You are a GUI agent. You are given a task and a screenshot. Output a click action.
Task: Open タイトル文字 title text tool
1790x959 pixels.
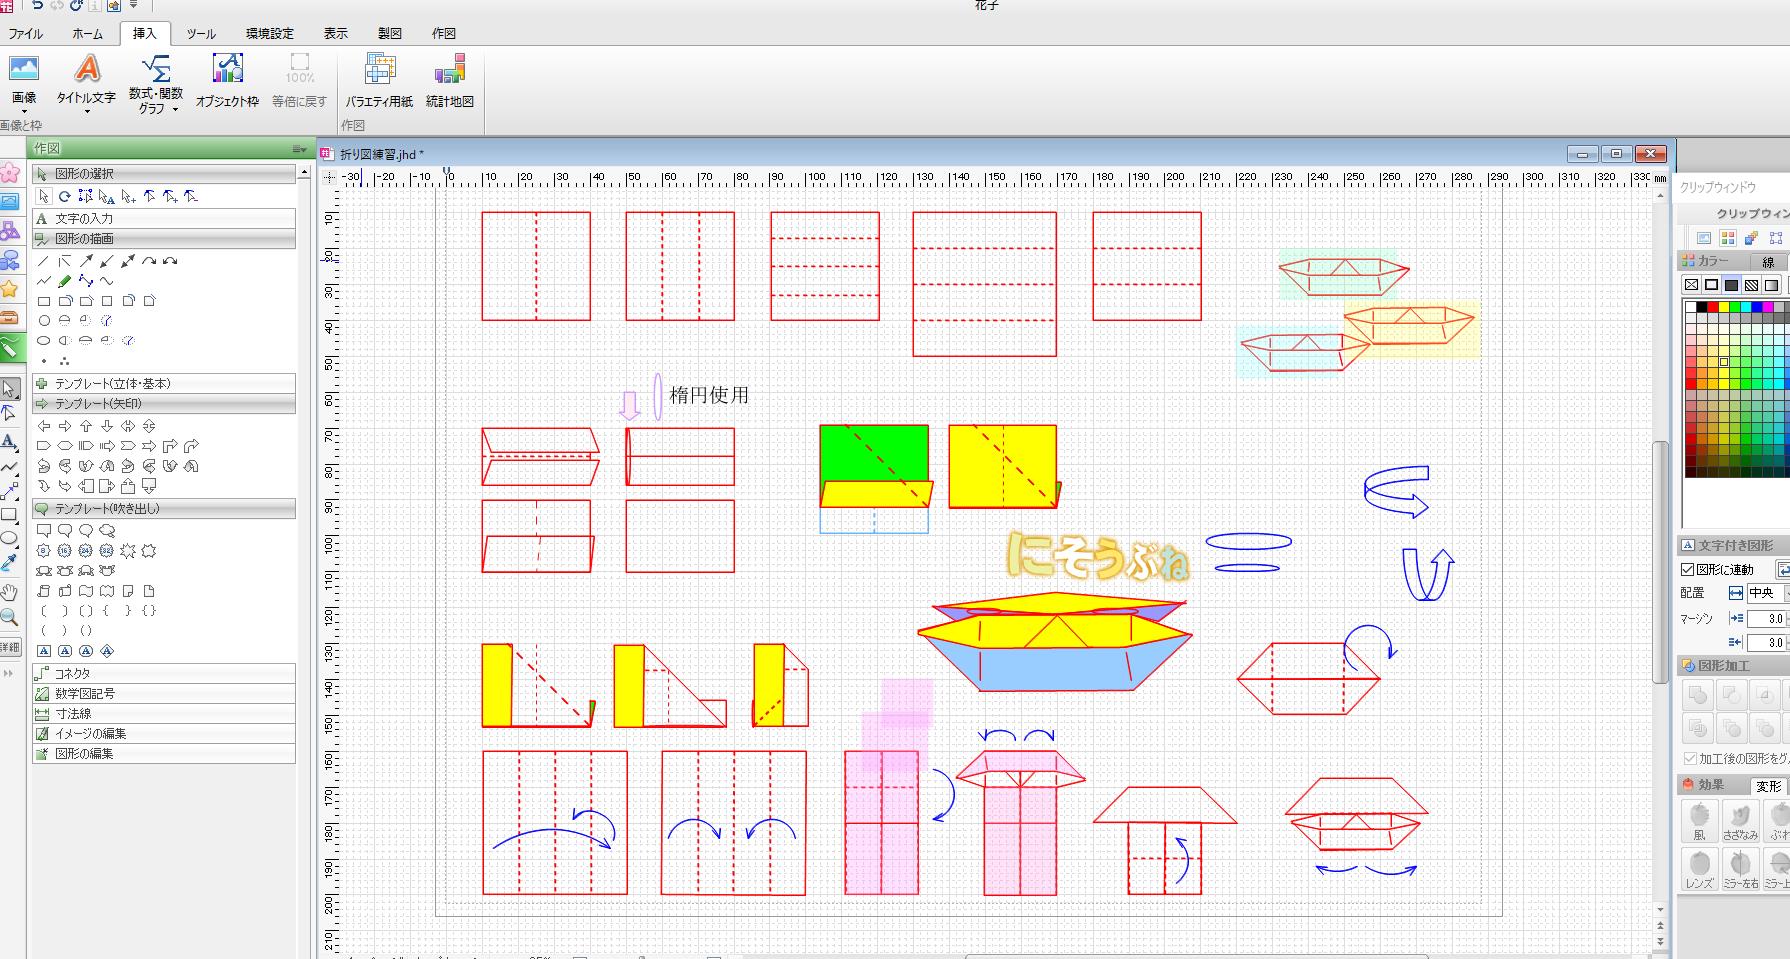(x=86, y=82)
